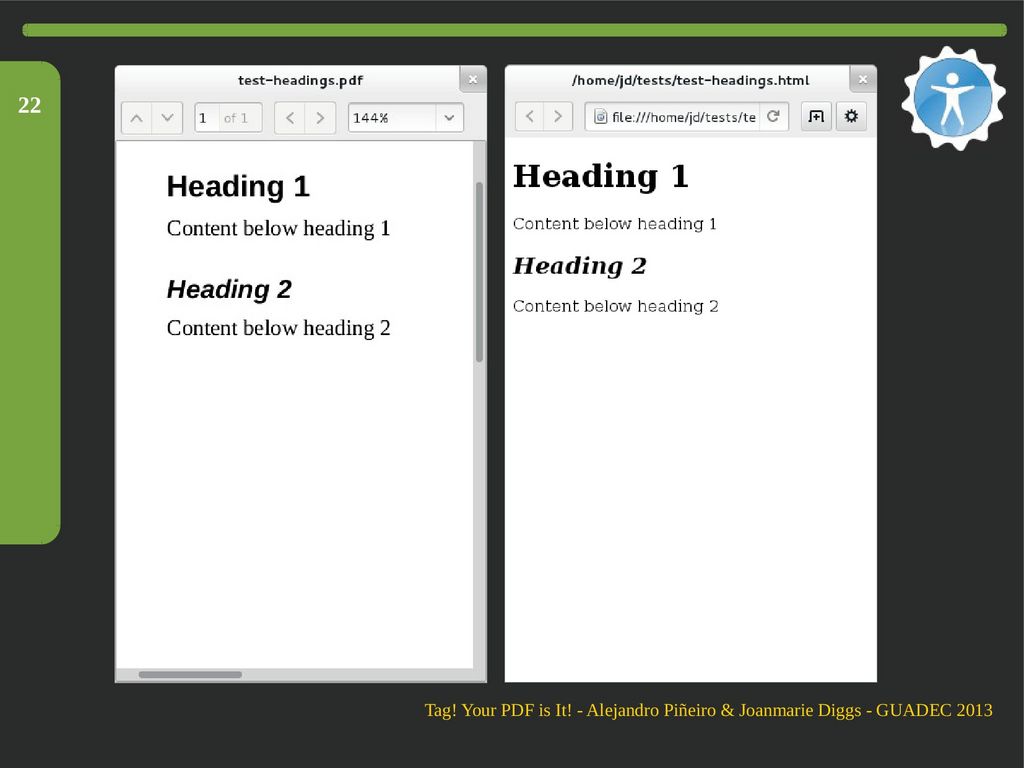Click the previous page up arrow in PDF viewer
The width and height of the screenshot is (1024, 768).
137,118
